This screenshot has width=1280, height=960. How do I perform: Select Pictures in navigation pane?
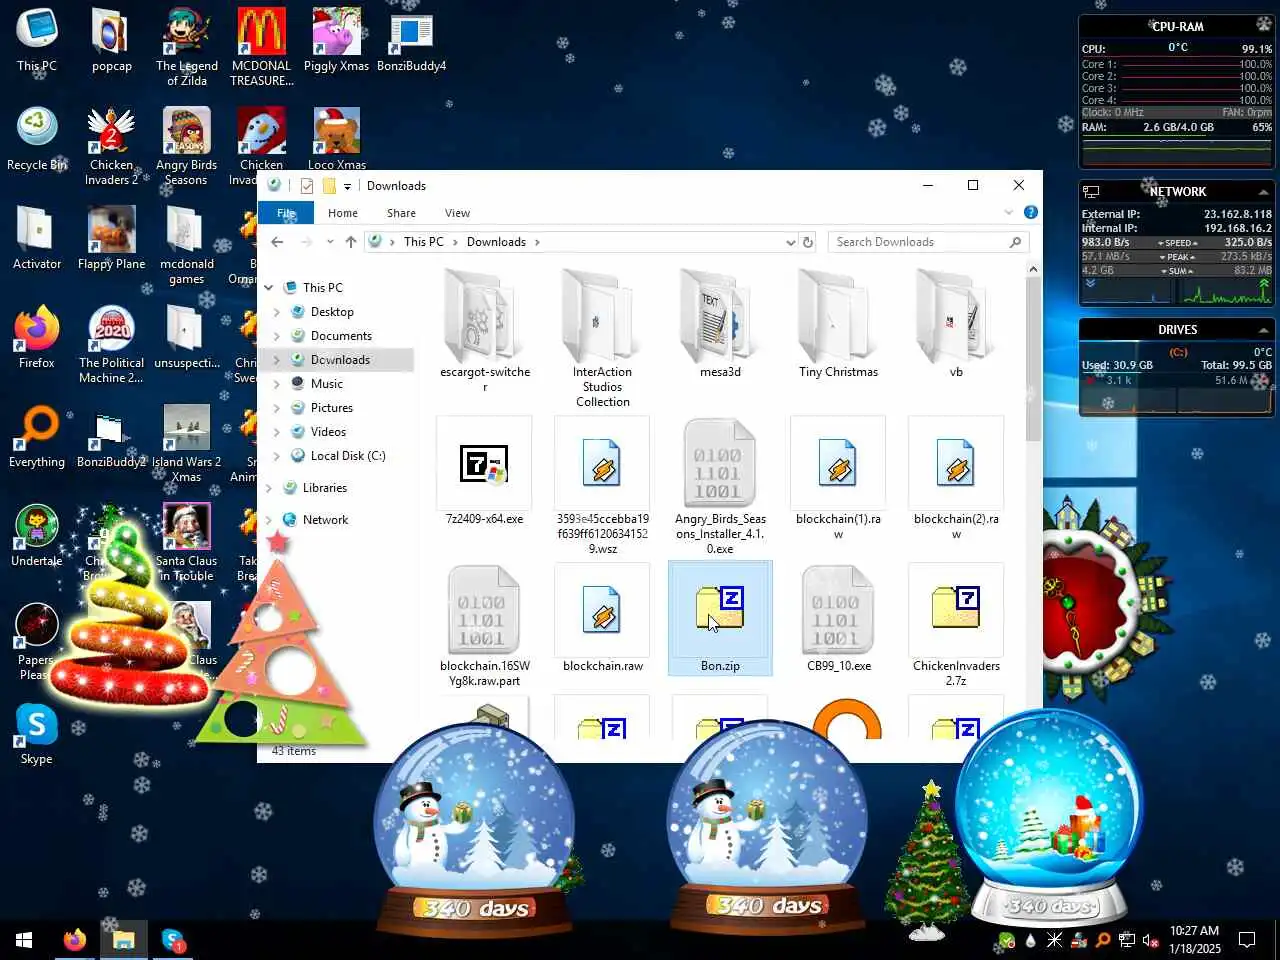coord(331,408)
